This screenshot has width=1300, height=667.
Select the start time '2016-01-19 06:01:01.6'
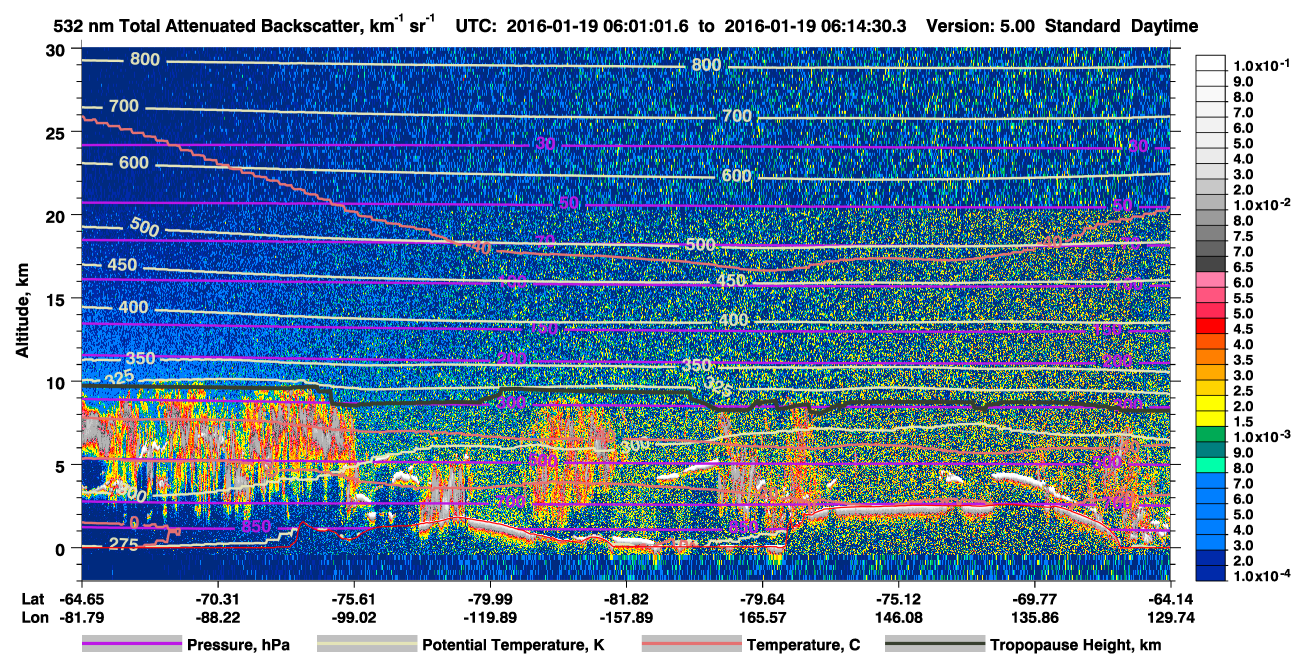[x=599, y=25]
